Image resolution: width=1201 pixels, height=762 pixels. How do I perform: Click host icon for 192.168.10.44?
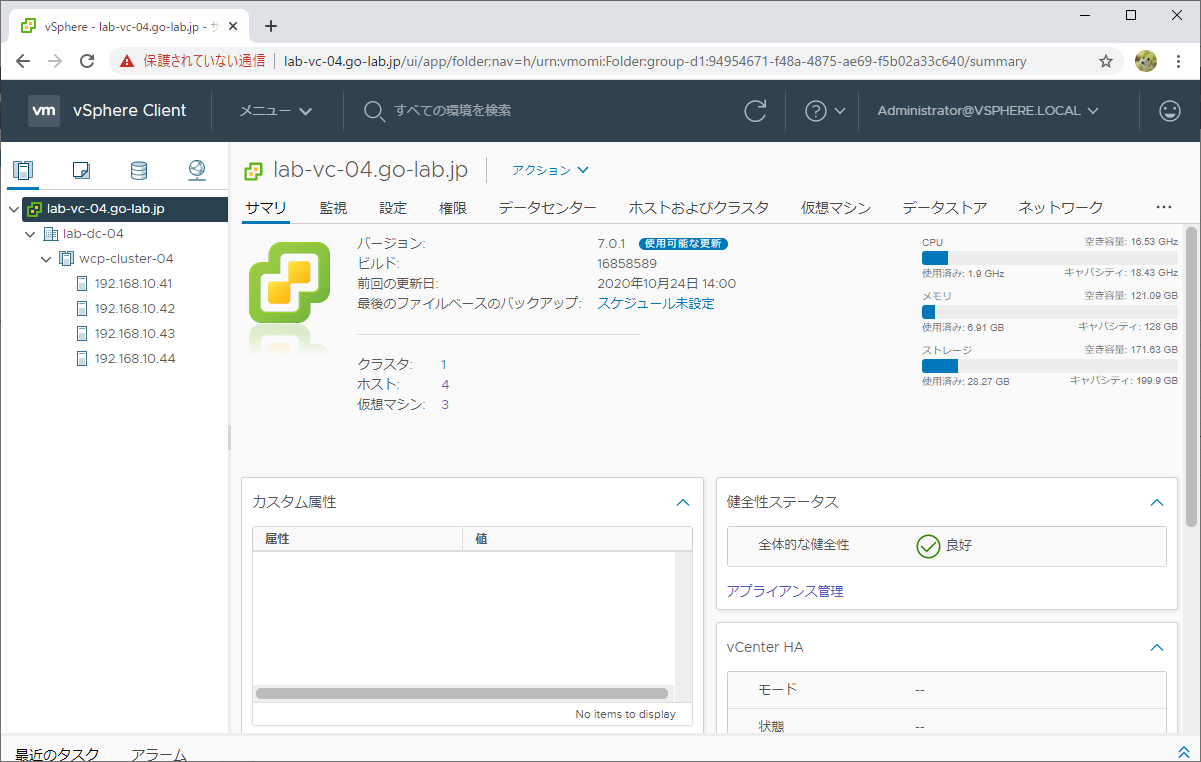(x=82, y=359)
